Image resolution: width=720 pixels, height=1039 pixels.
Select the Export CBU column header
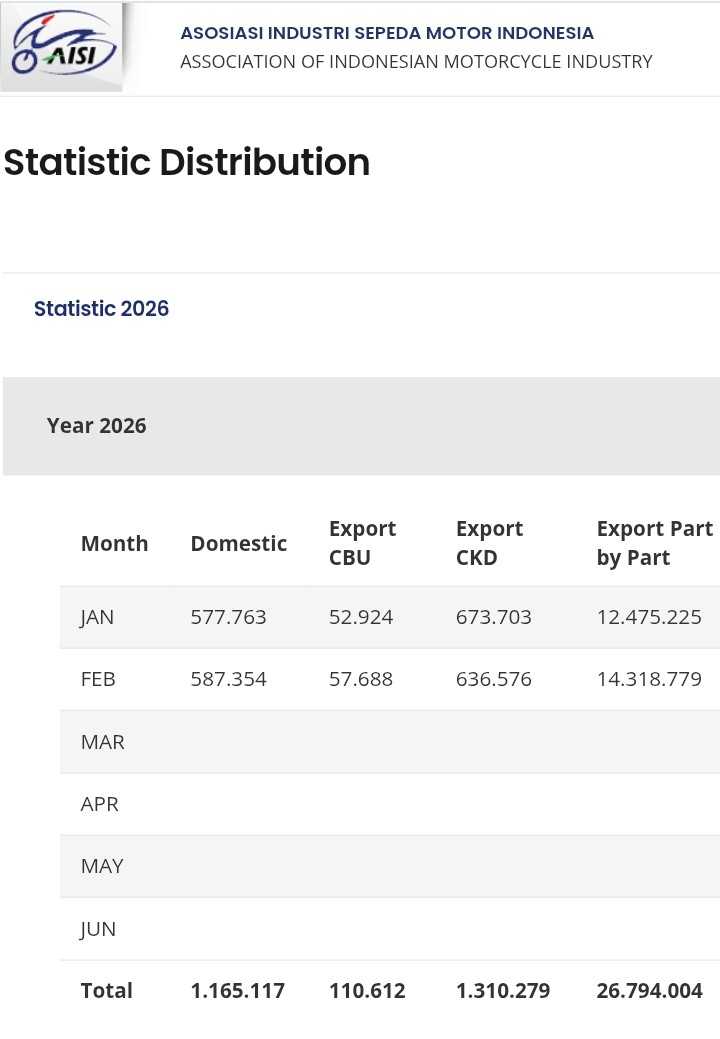tap(362, 543)
